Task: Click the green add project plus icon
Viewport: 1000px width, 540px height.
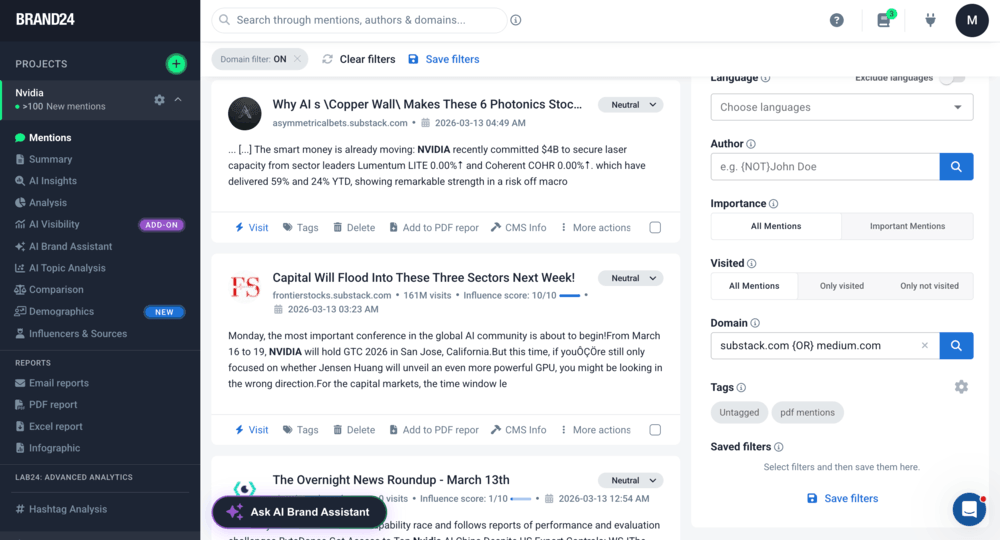Action: coord(176,64)
